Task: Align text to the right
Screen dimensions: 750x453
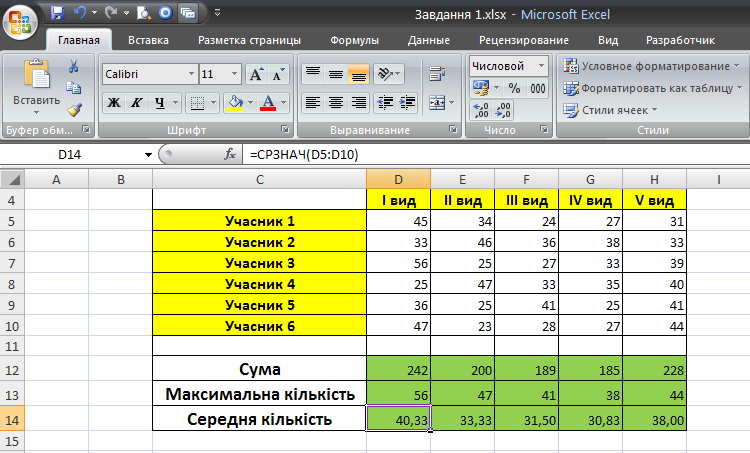Action: pos(359,102)
